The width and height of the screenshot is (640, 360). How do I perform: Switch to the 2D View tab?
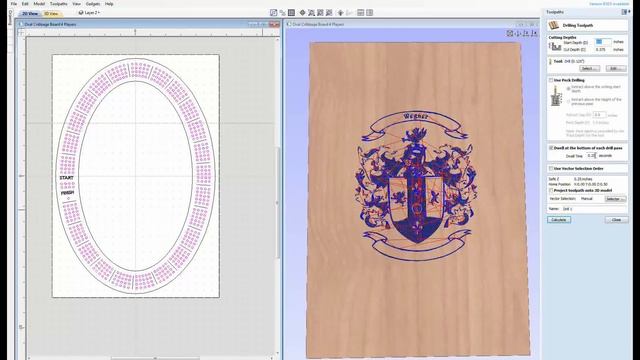[29, 13]
